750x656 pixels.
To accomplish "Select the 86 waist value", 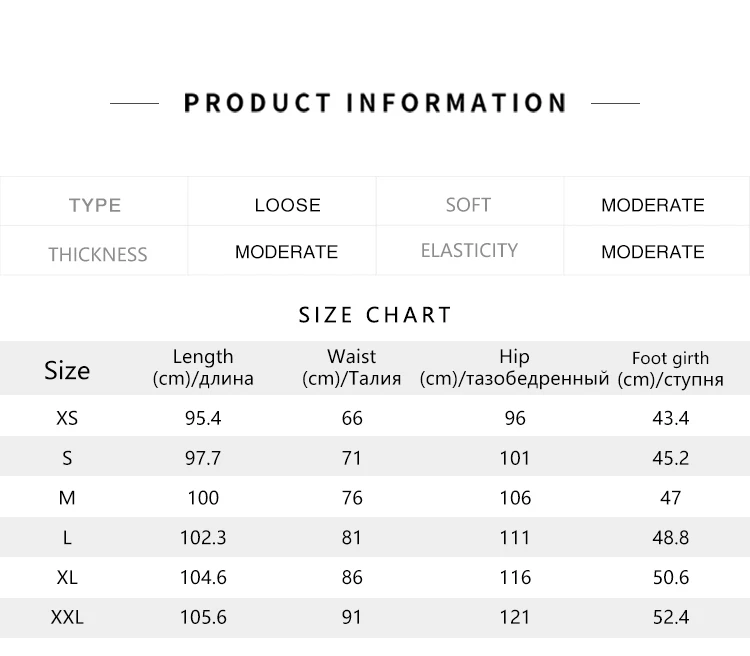I will pyautogui.click(x=352, y=578).
